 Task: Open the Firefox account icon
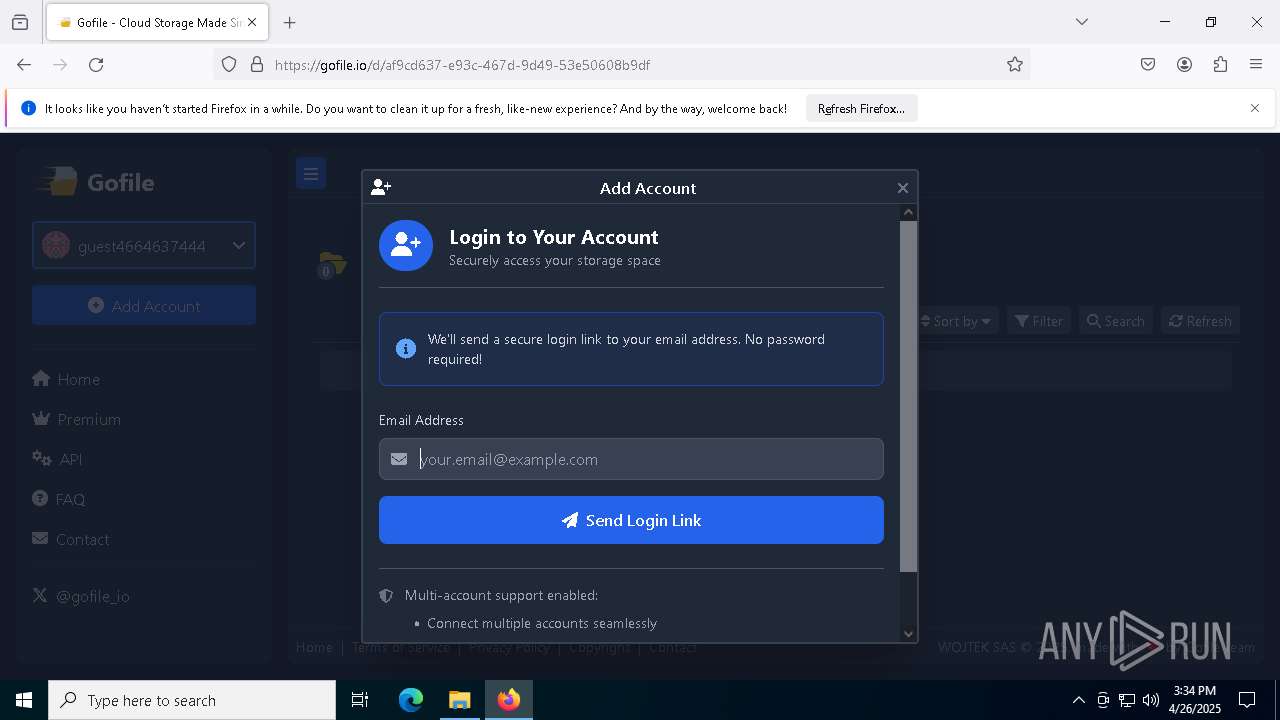[x=1184, y=65]
